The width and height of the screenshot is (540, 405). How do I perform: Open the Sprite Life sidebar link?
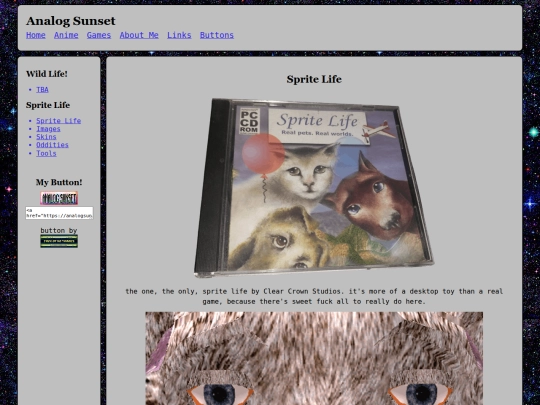coord(59,121)
